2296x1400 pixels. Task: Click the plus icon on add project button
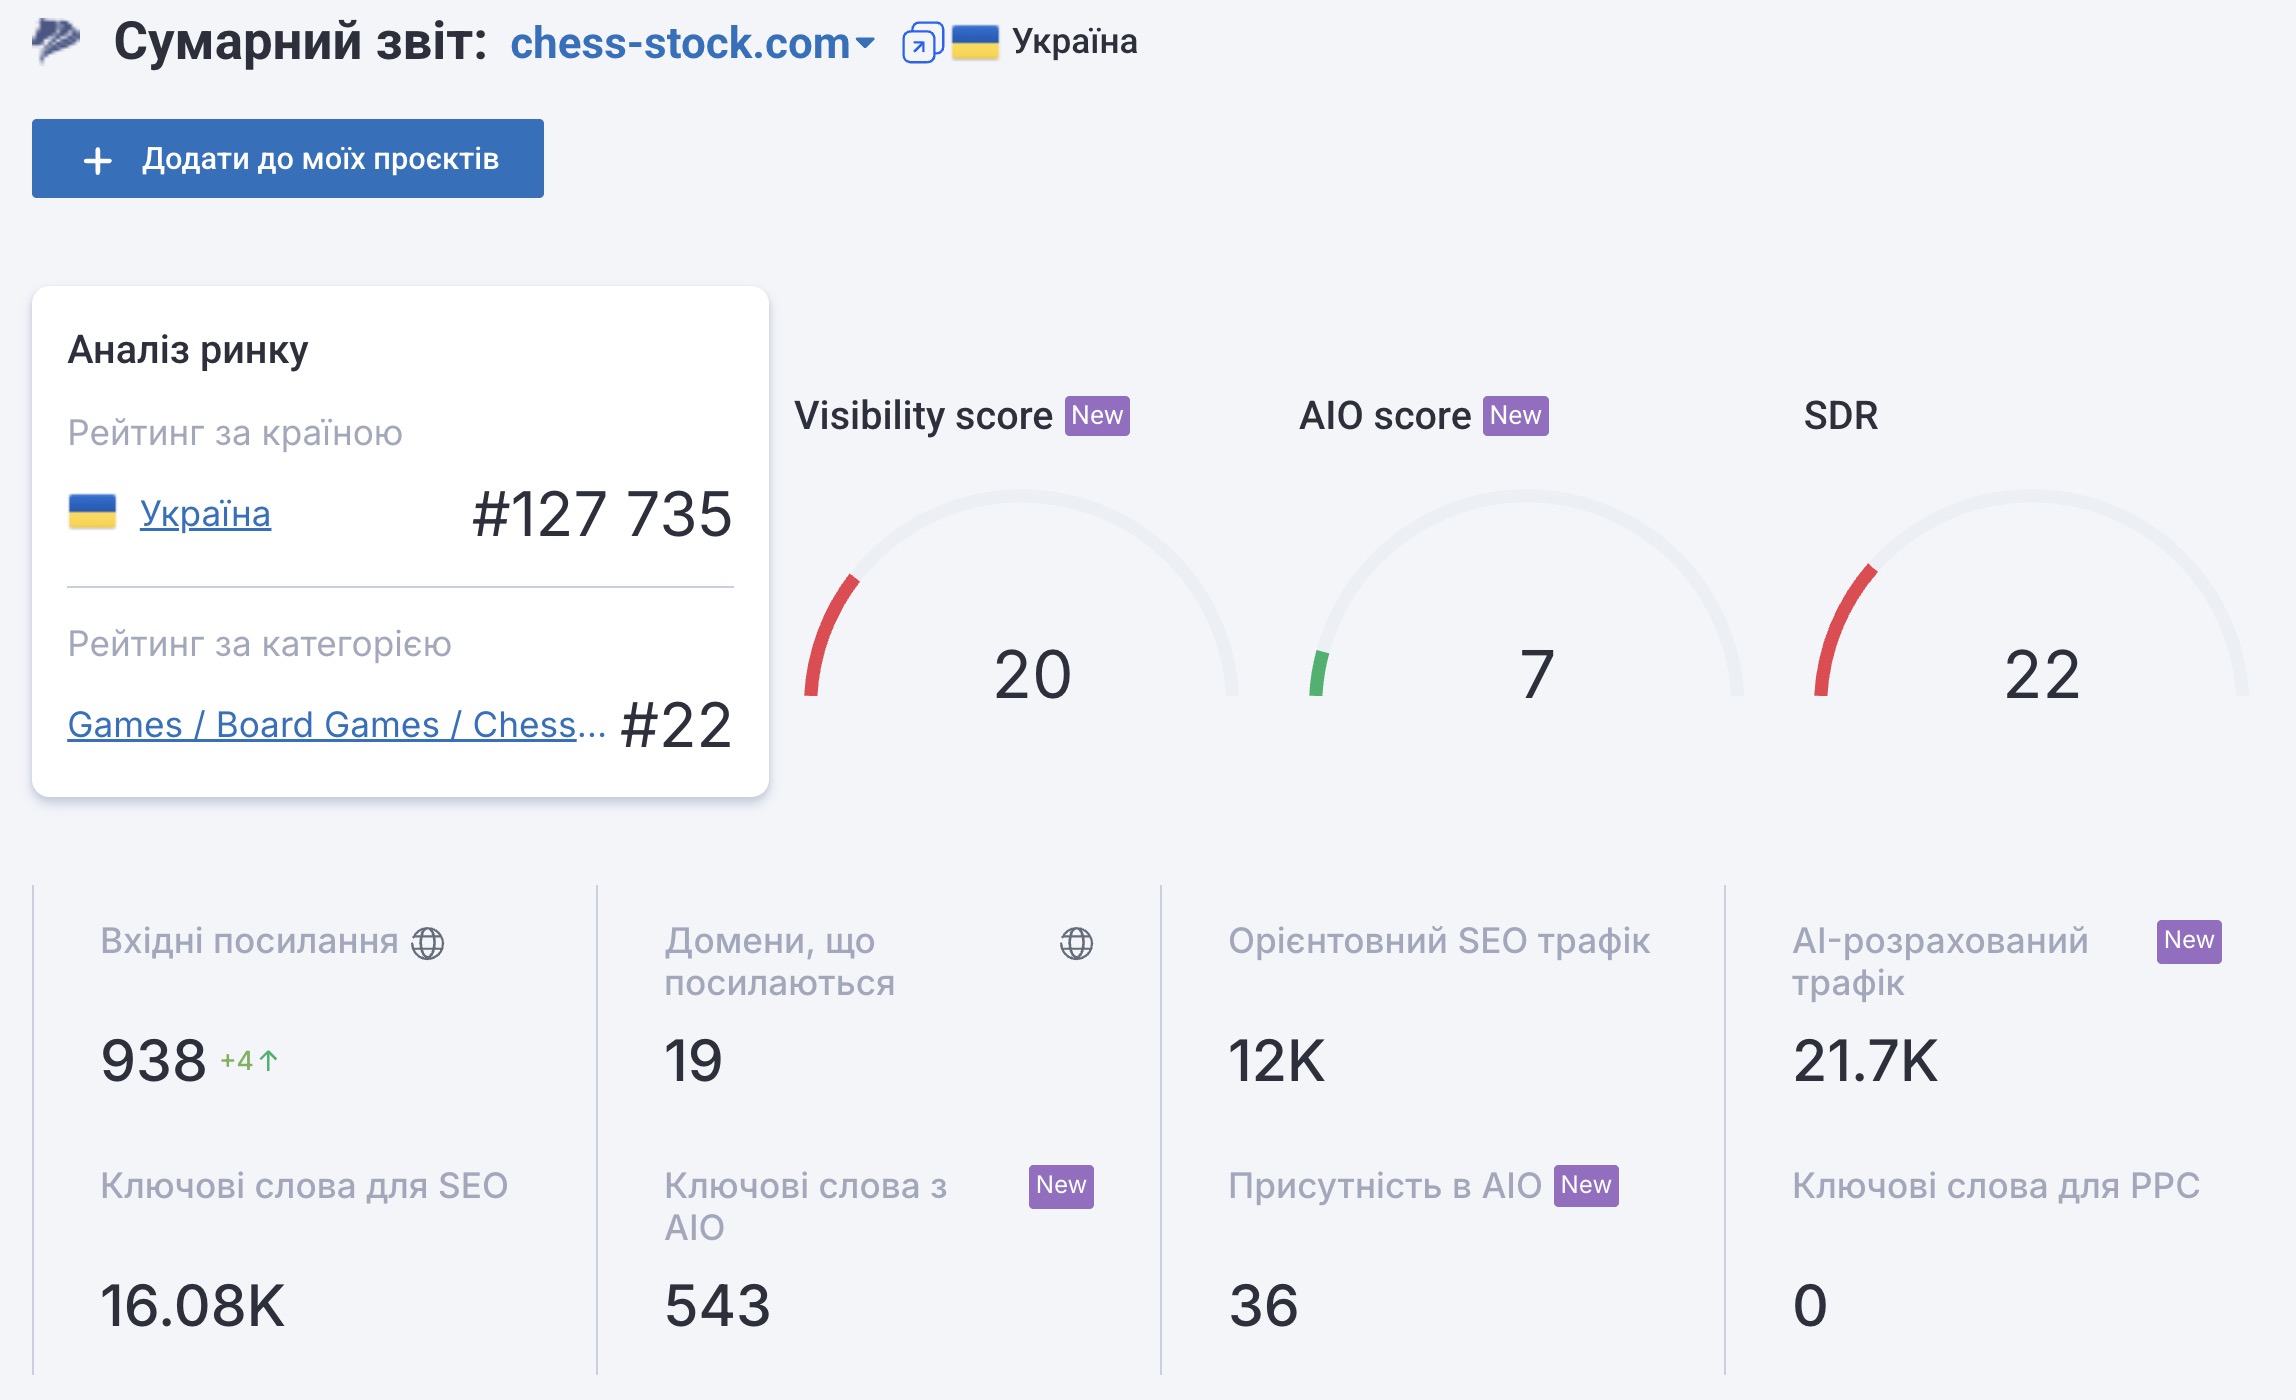tap(98, 160)
